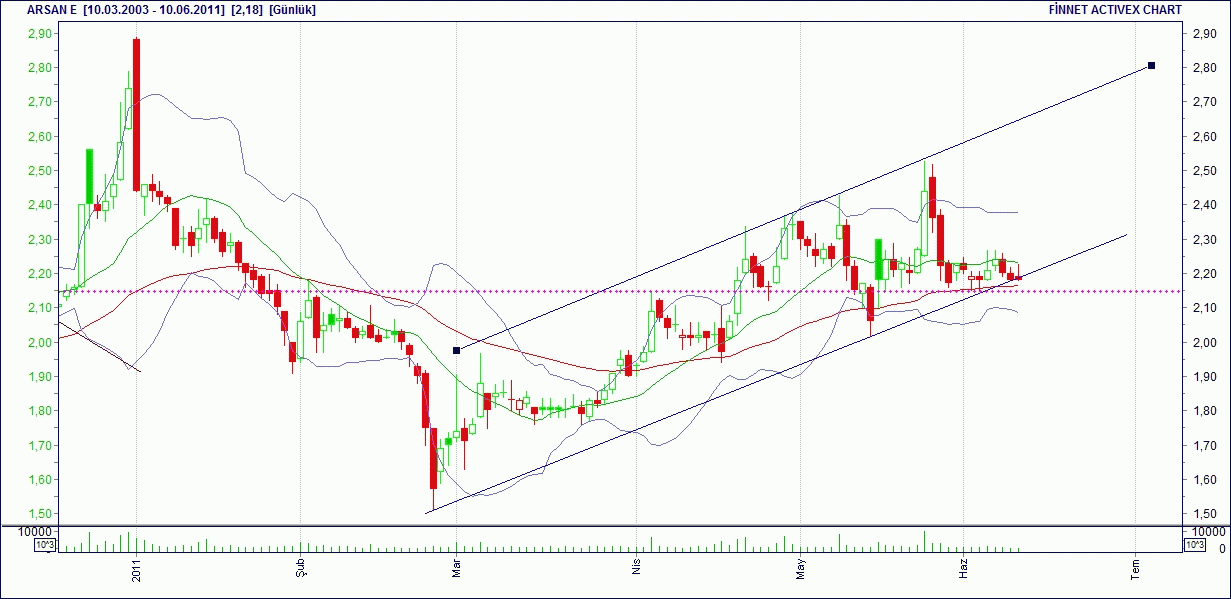
Task: Click the 2011 date label on time axis
Action: click(136, 569)
